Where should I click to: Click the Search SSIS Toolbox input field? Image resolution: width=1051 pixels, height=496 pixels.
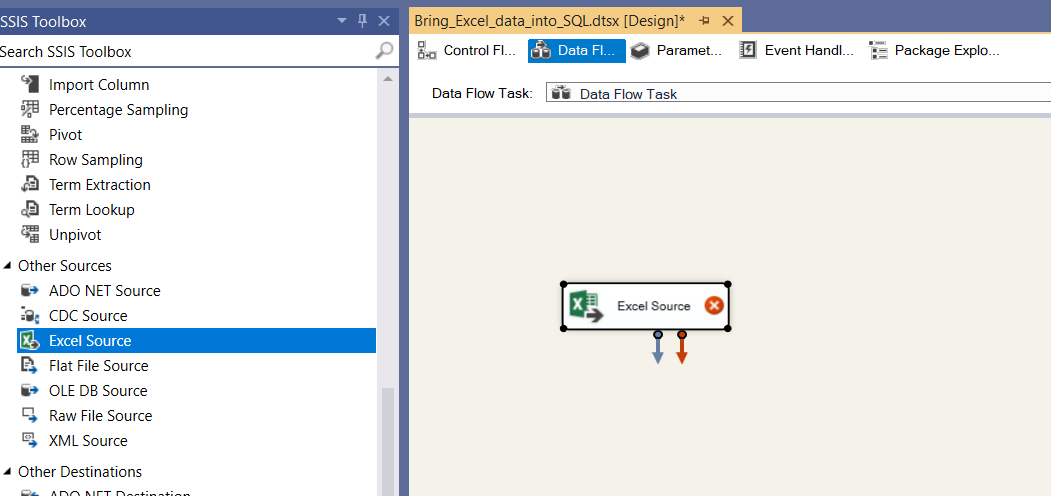[x=180, y=51]
